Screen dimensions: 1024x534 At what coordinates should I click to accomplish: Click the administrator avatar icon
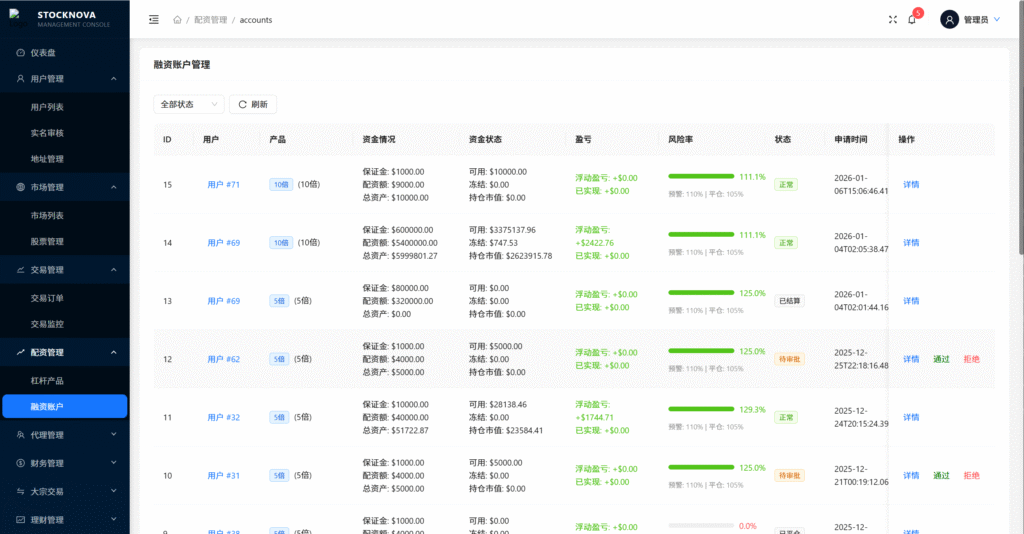pyautogui.click(x=949, y=20)
